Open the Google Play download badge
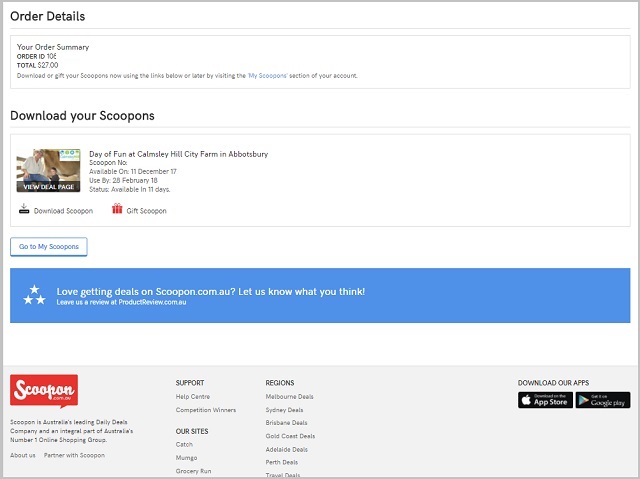Viewport: 640px width, 479px height. [x=603, y=400]
